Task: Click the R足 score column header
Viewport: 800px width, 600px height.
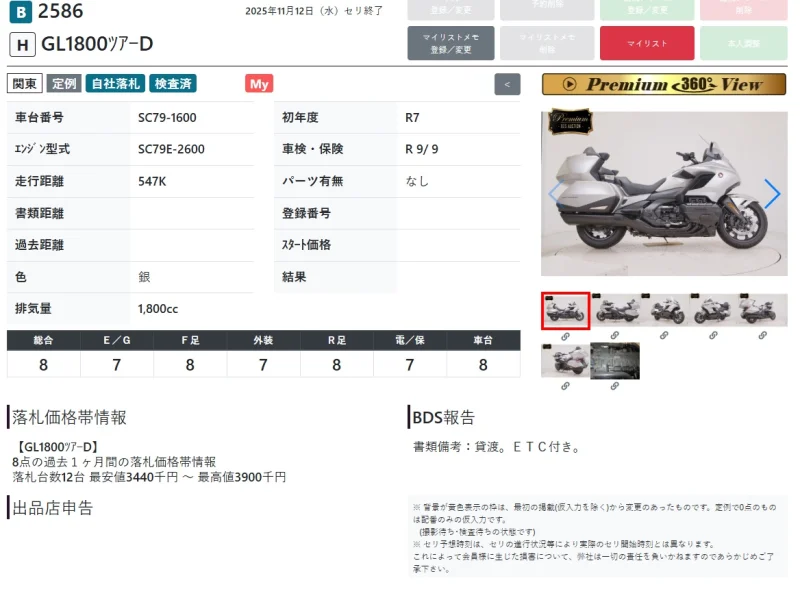Action: point(337,340)
